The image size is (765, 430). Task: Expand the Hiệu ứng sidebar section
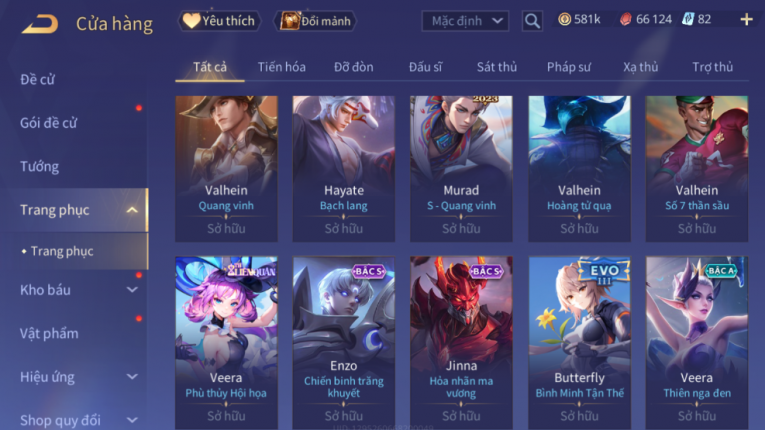pyautogui.click(x=132, y=377)
